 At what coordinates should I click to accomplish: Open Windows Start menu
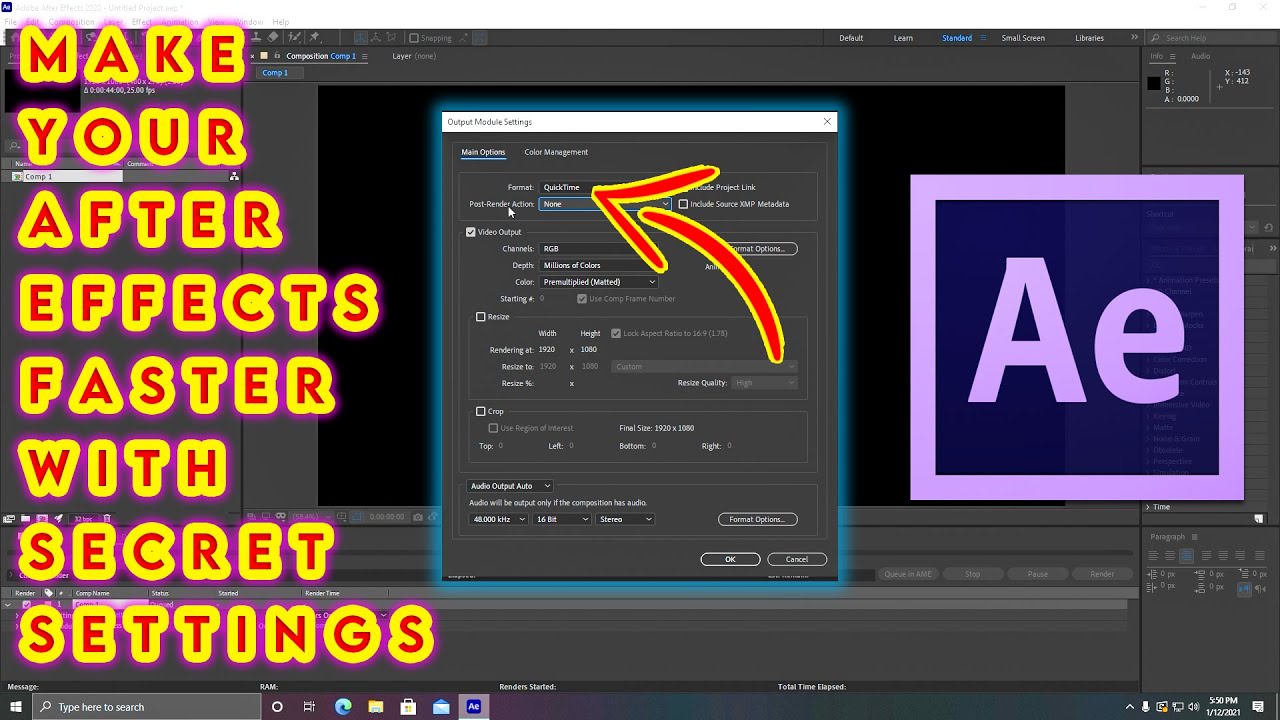16,707
